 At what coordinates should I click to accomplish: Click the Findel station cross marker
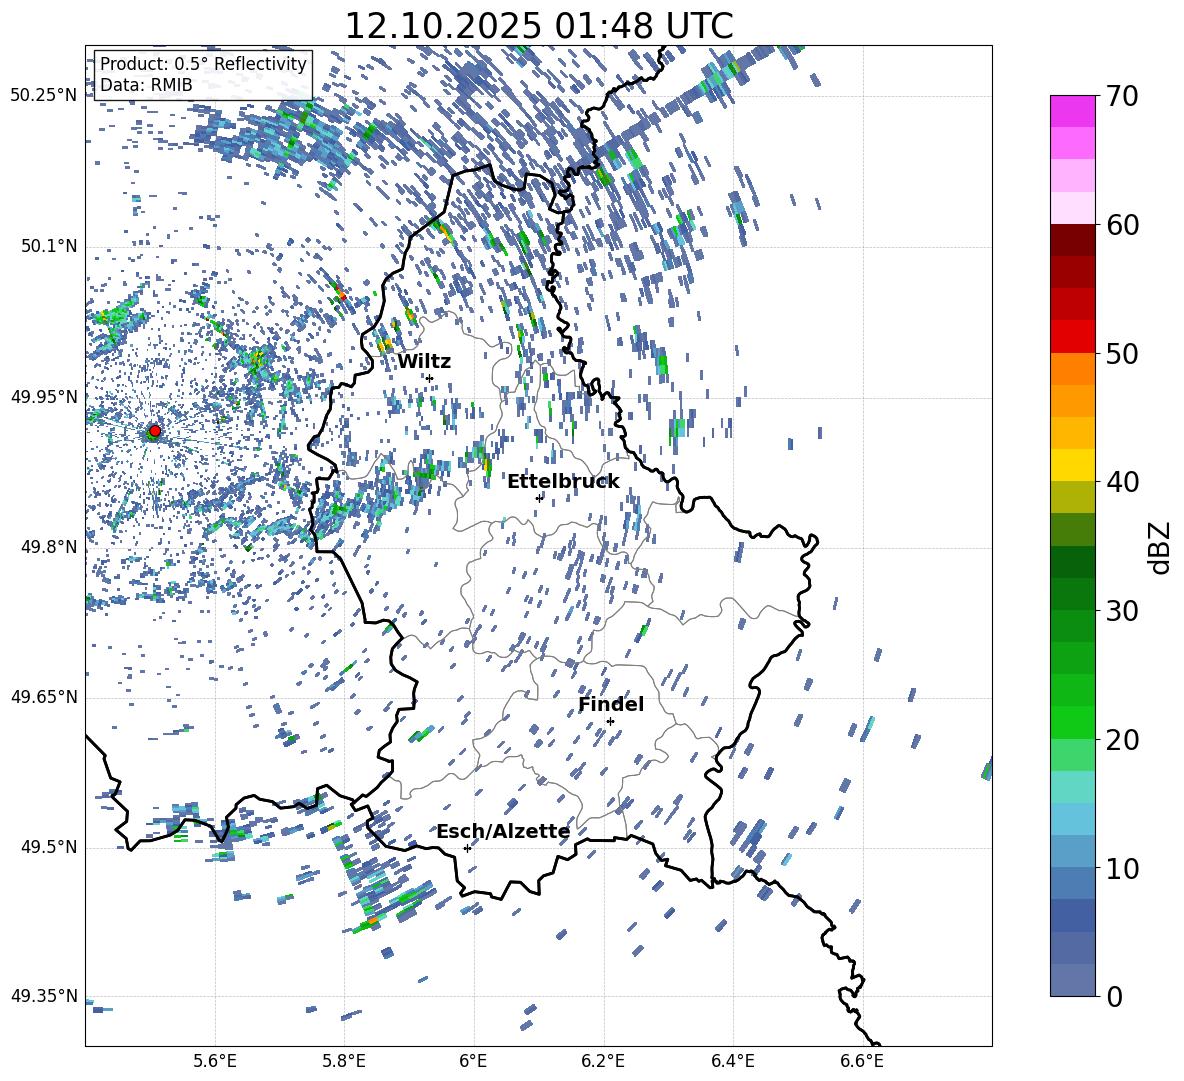pyautogui.click(x=610, y=721)
